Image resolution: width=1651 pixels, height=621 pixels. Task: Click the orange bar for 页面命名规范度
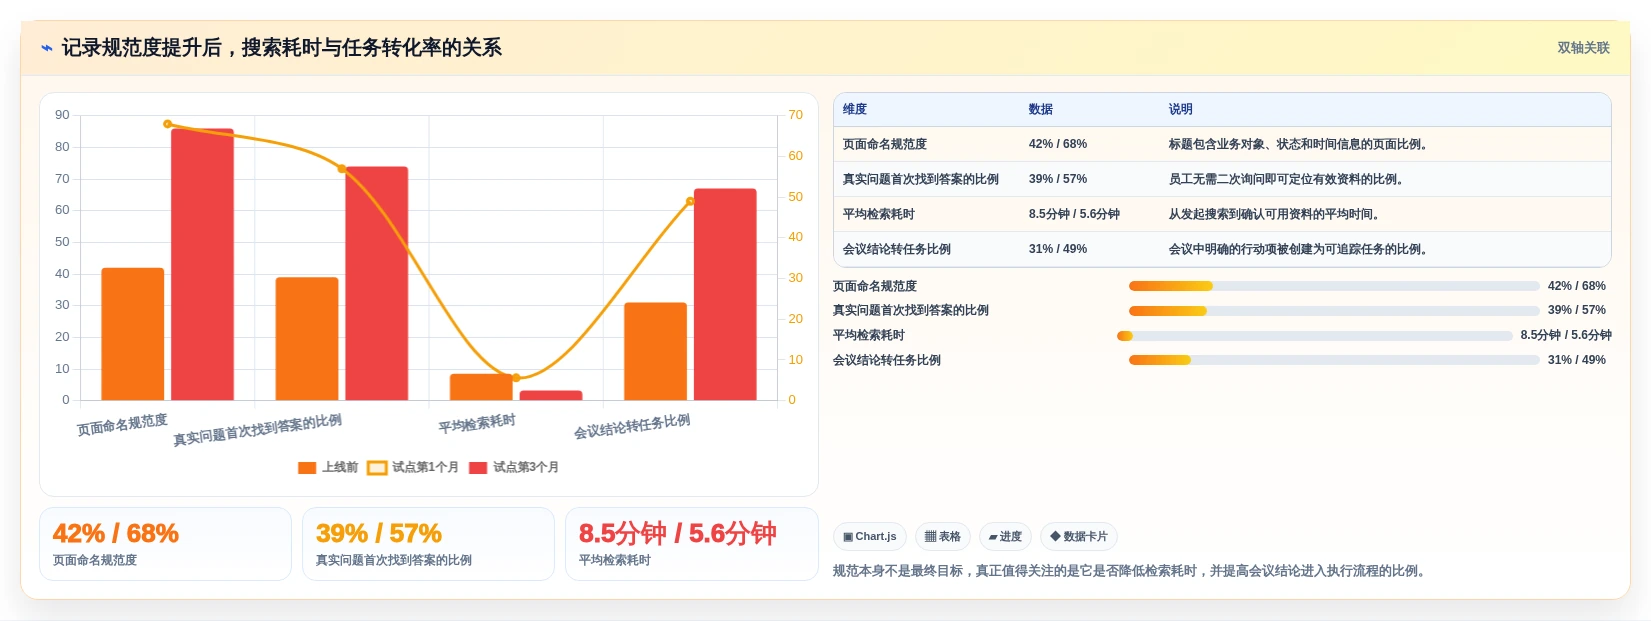(x=133, y=334)
